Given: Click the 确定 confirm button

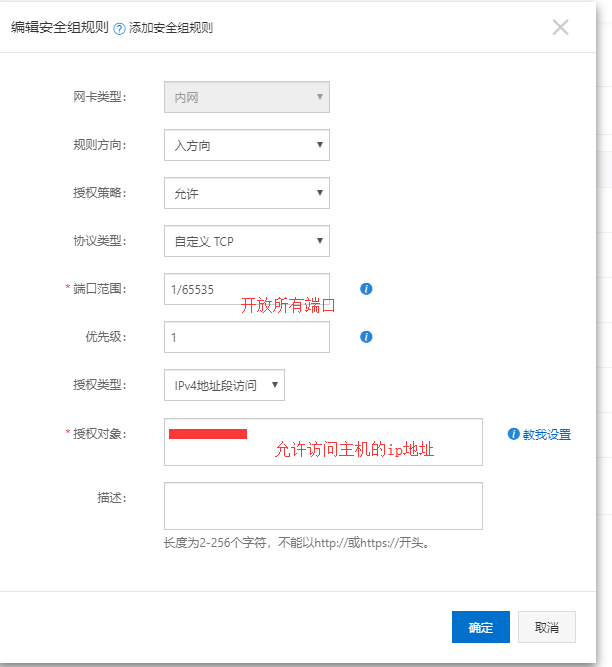Looking at the screenshot, I should 481,627.
